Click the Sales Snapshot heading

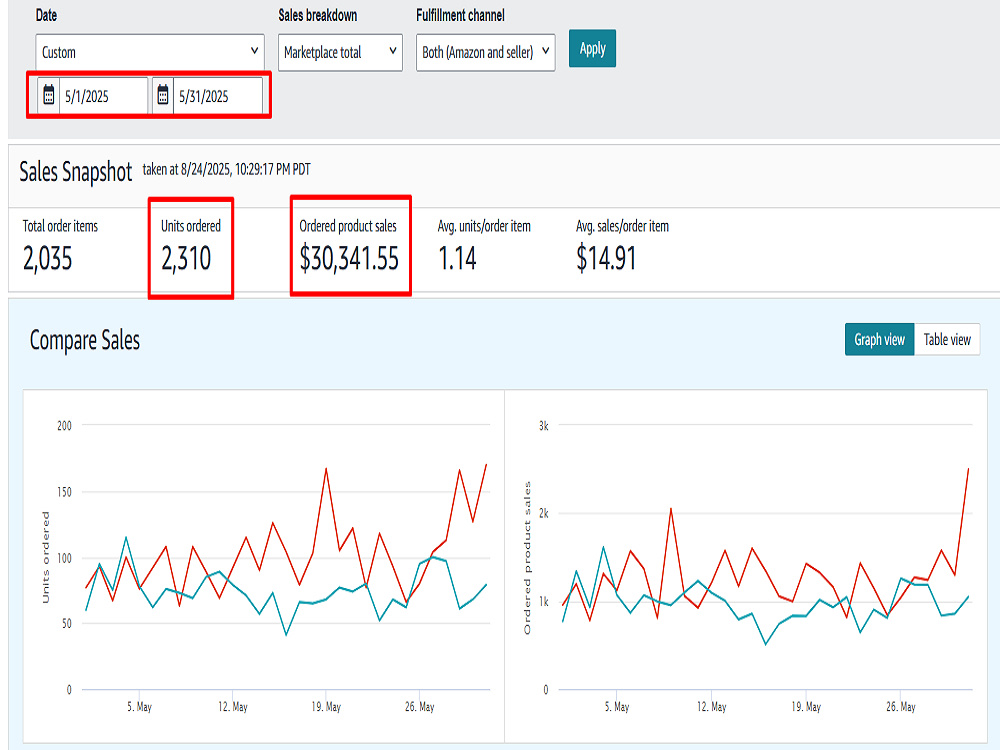(75, 172)
